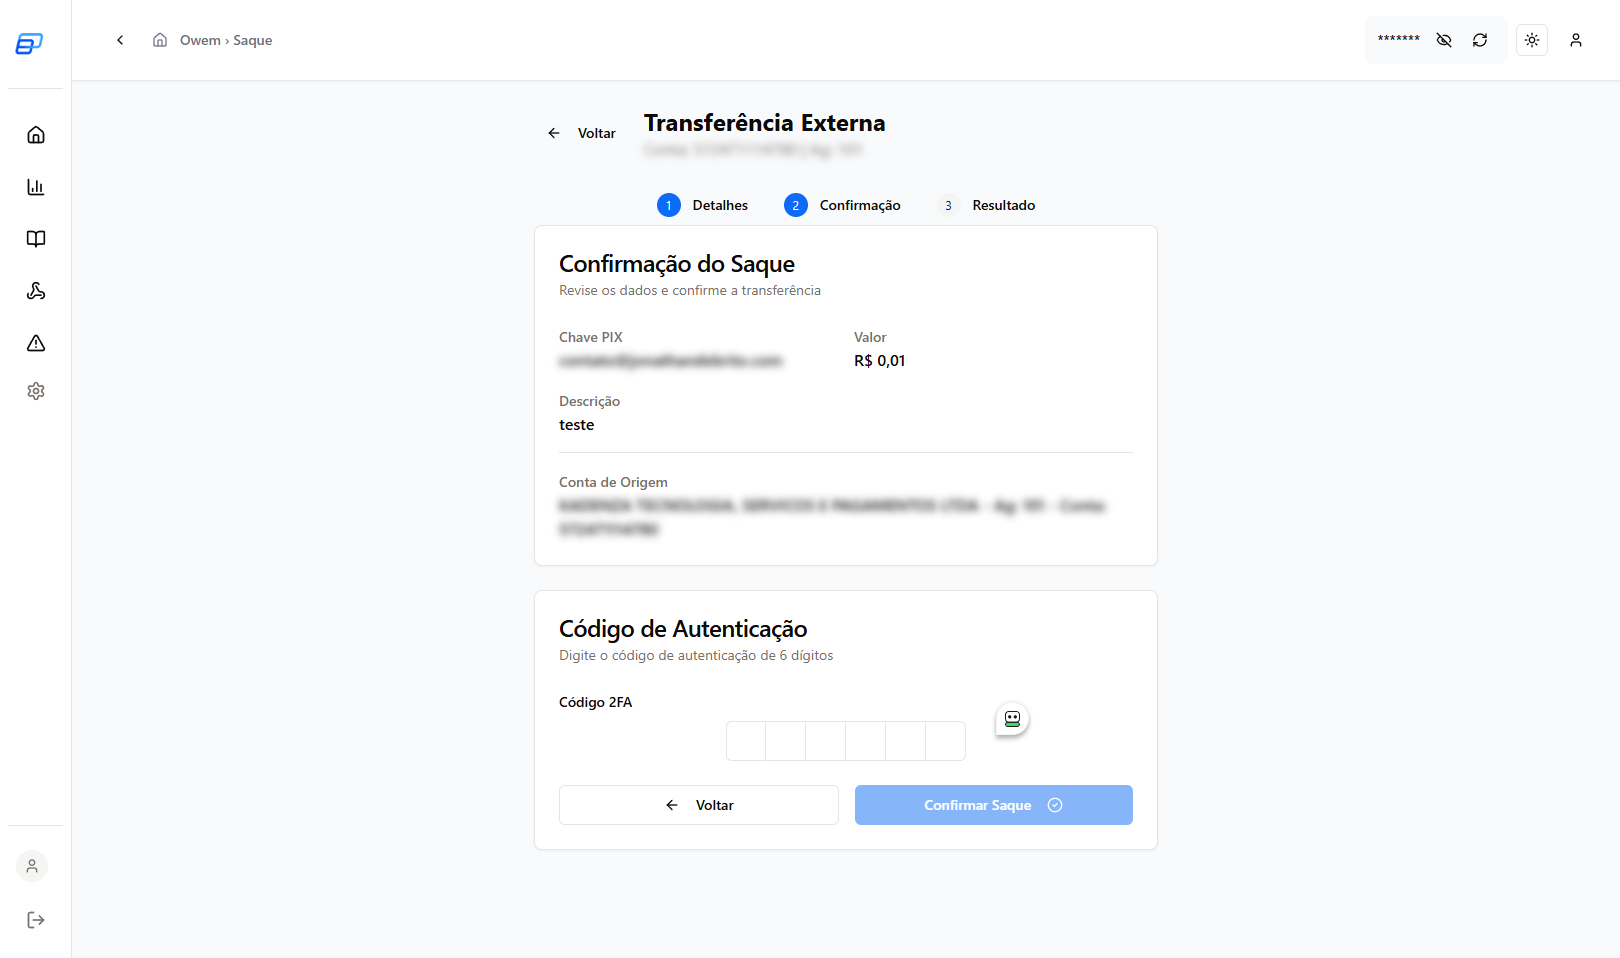Click the bottom Voltar button
The width and height of the screenshot is (1620, 958).
coord(698,805)
